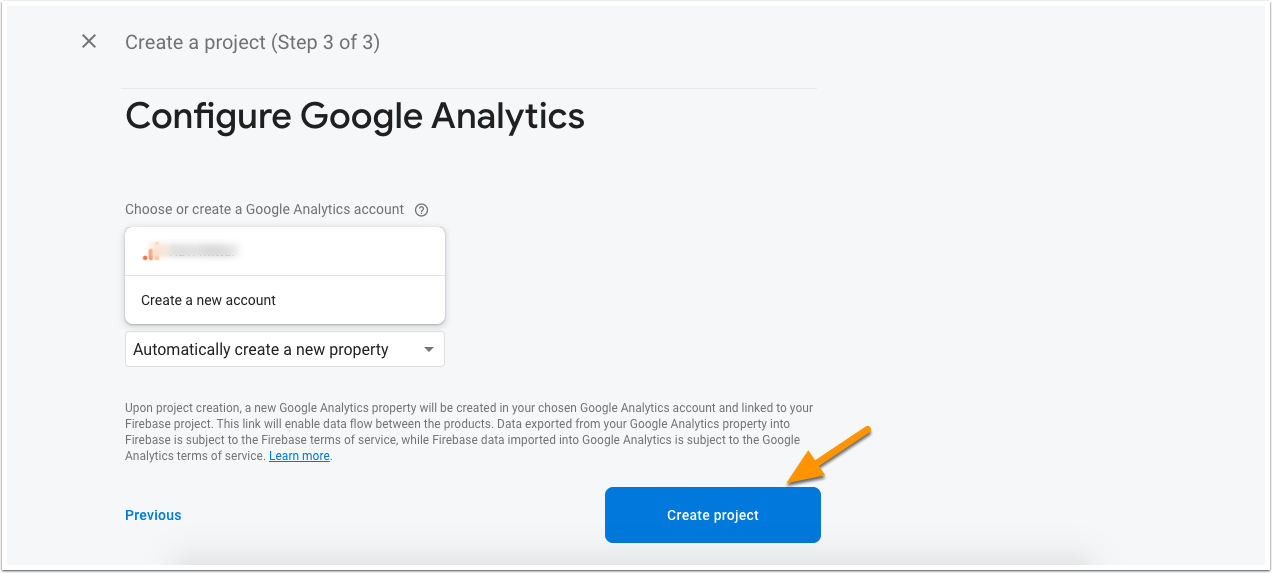Click the orange arrow annotation
Viewport: 1272px width, 573px height.
coord(830,456)
